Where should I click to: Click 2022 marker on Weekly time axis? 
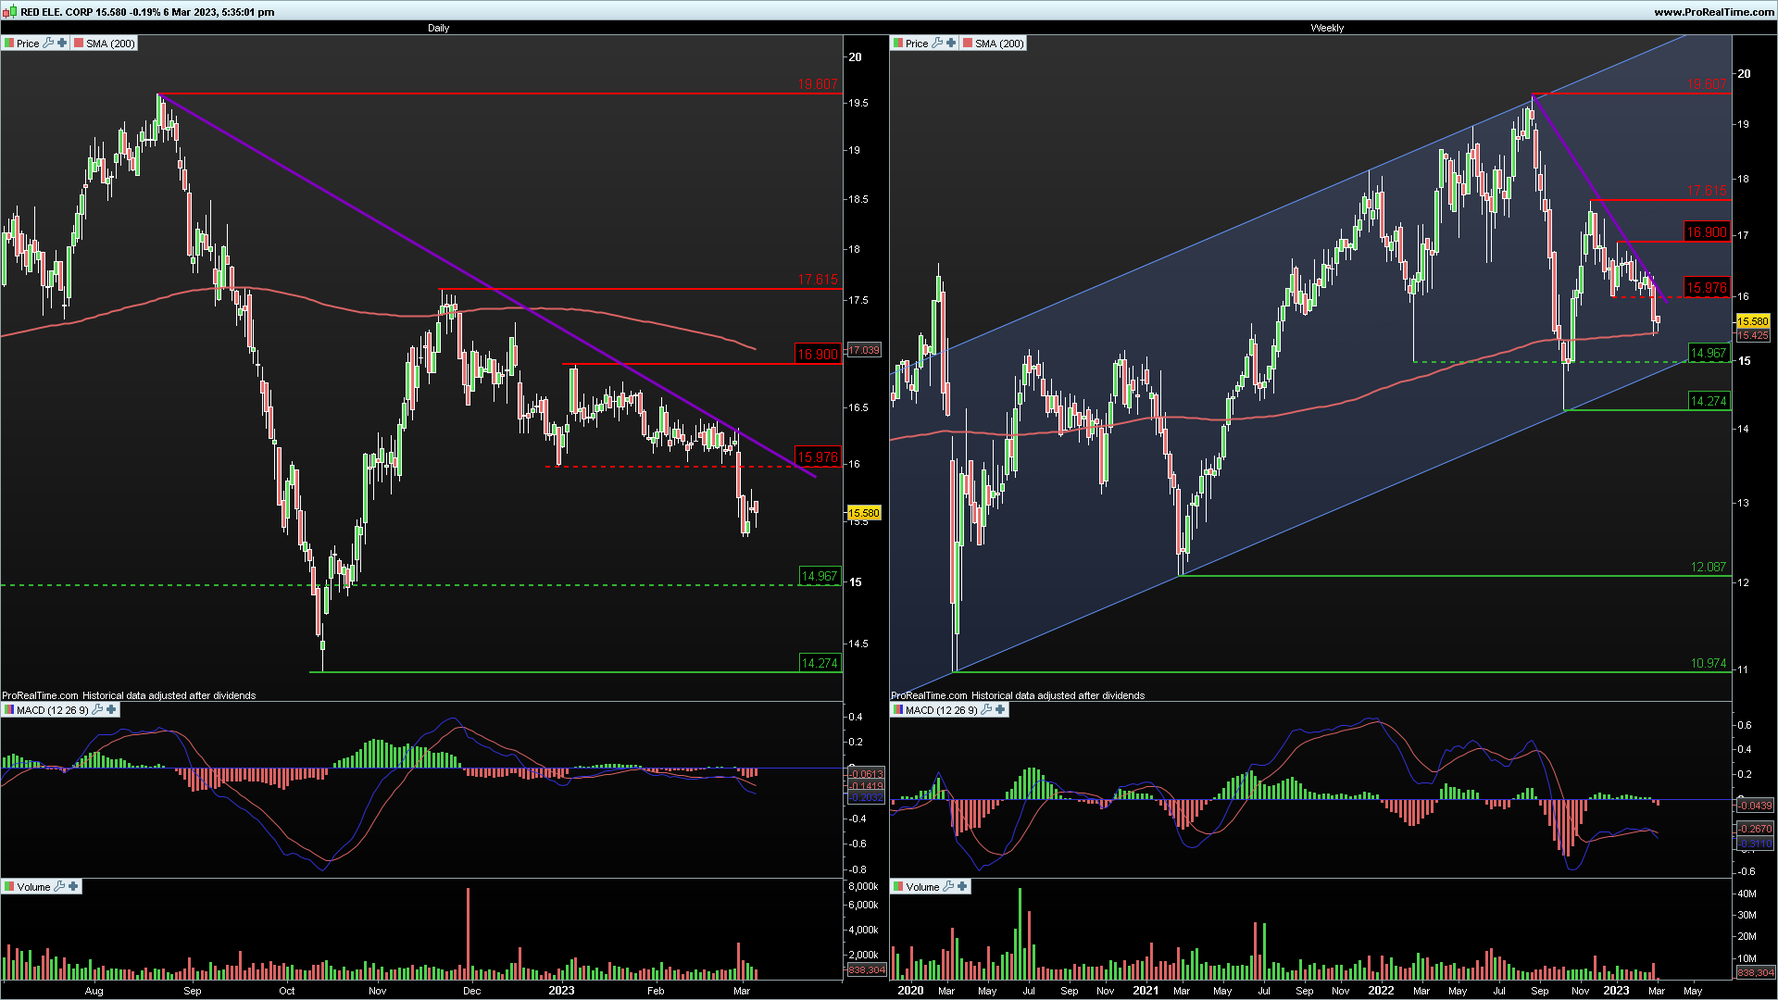pyautogui.click(x=1381, y=991)
